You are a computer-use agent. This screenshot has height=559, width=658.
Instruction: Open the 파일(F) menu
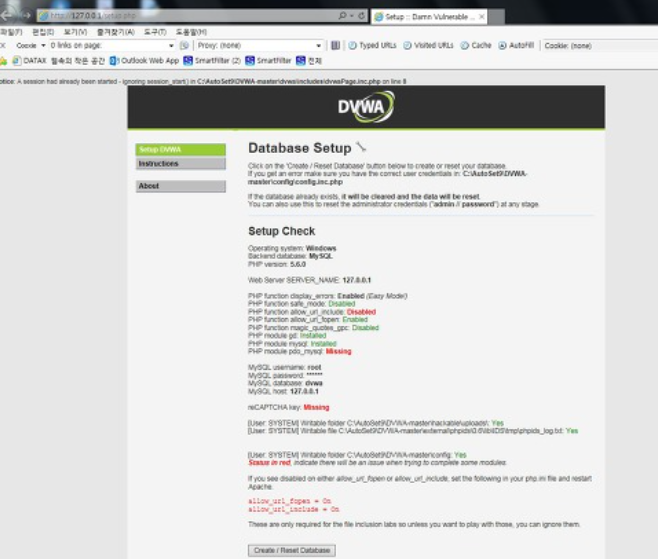(x=11, y=32)
